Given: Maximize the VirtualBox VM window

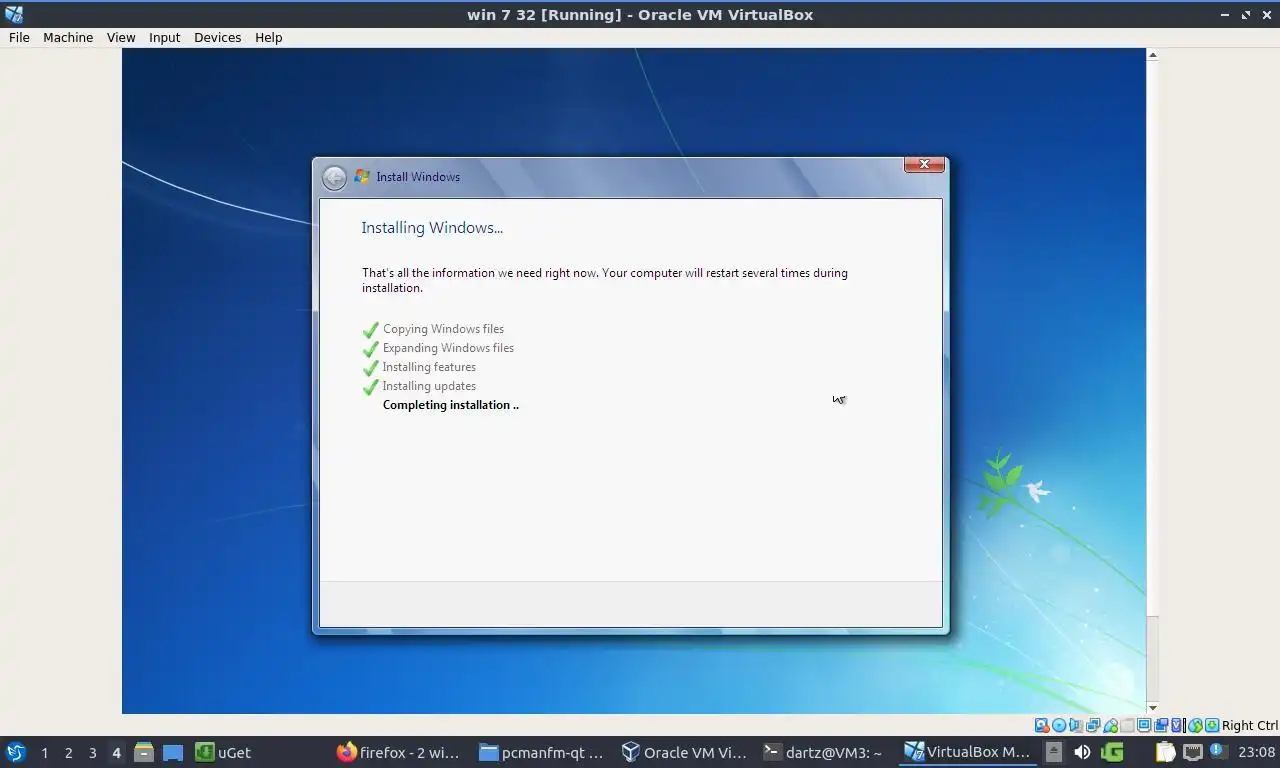Looking at the screenshot, I should click(x=1246, y=15).
